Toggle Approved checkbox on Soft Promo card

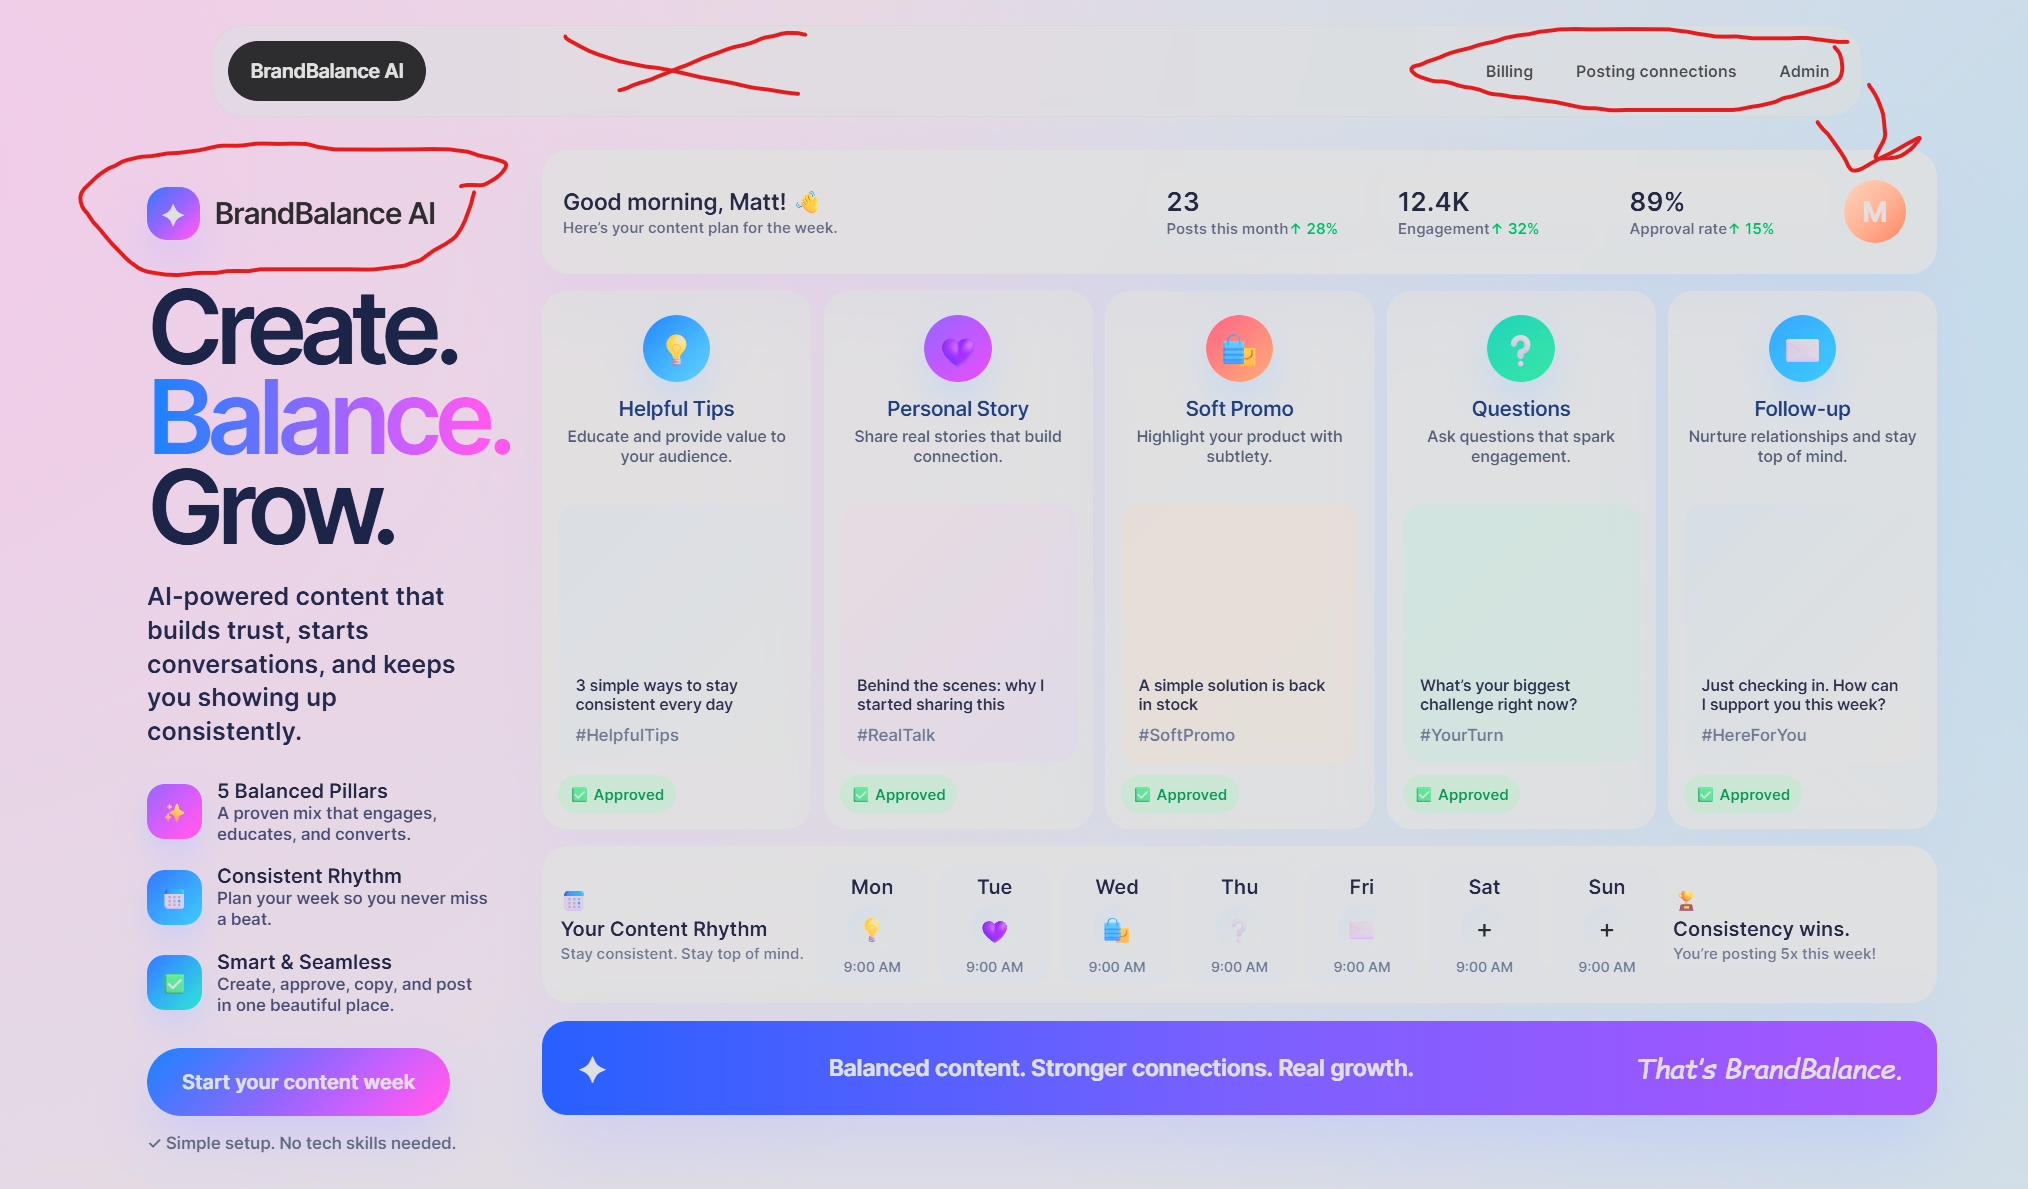pyautogui.click(x=1143, y=795)
